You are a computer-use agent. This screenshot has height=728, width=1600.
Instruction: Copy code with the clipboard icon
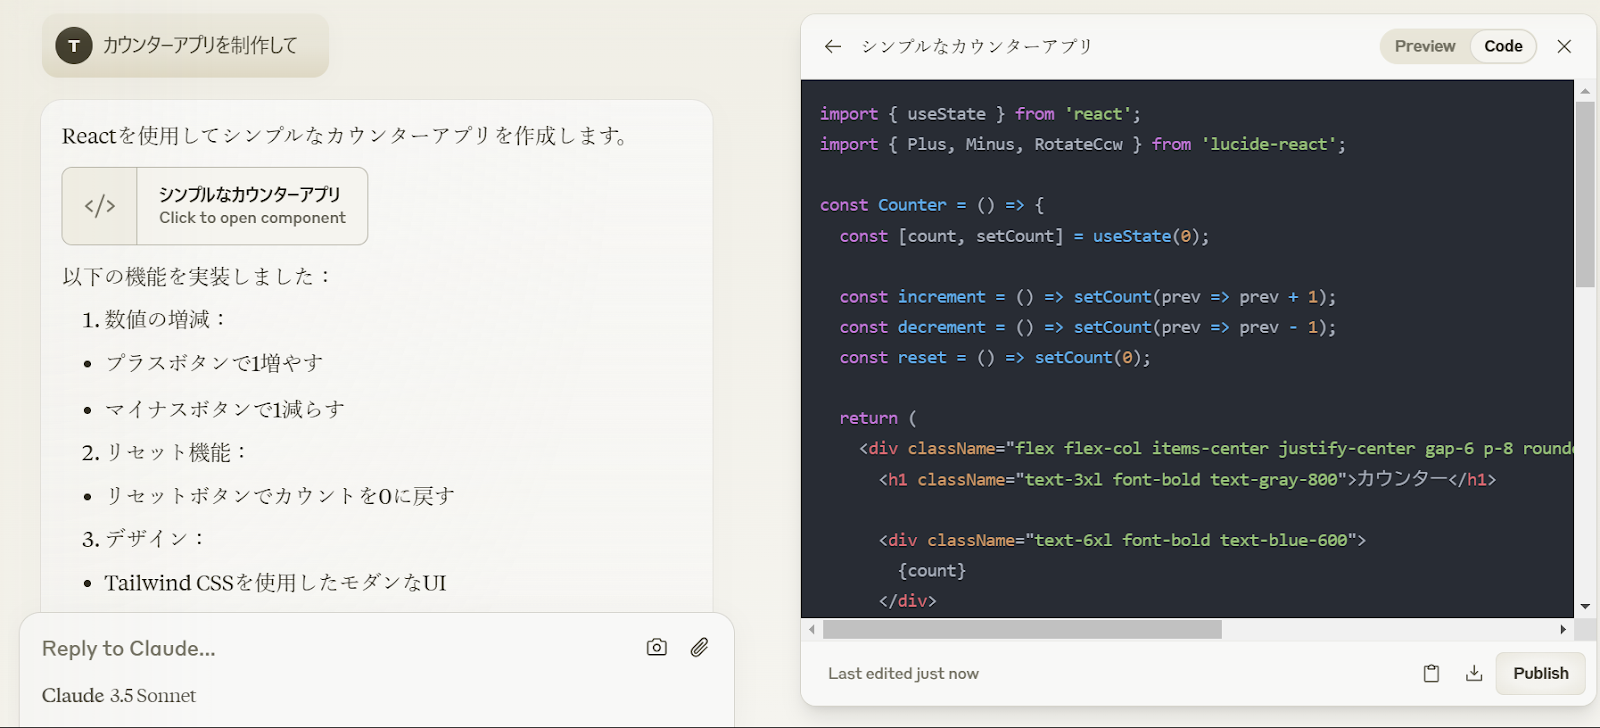[x=1431, y=673]
